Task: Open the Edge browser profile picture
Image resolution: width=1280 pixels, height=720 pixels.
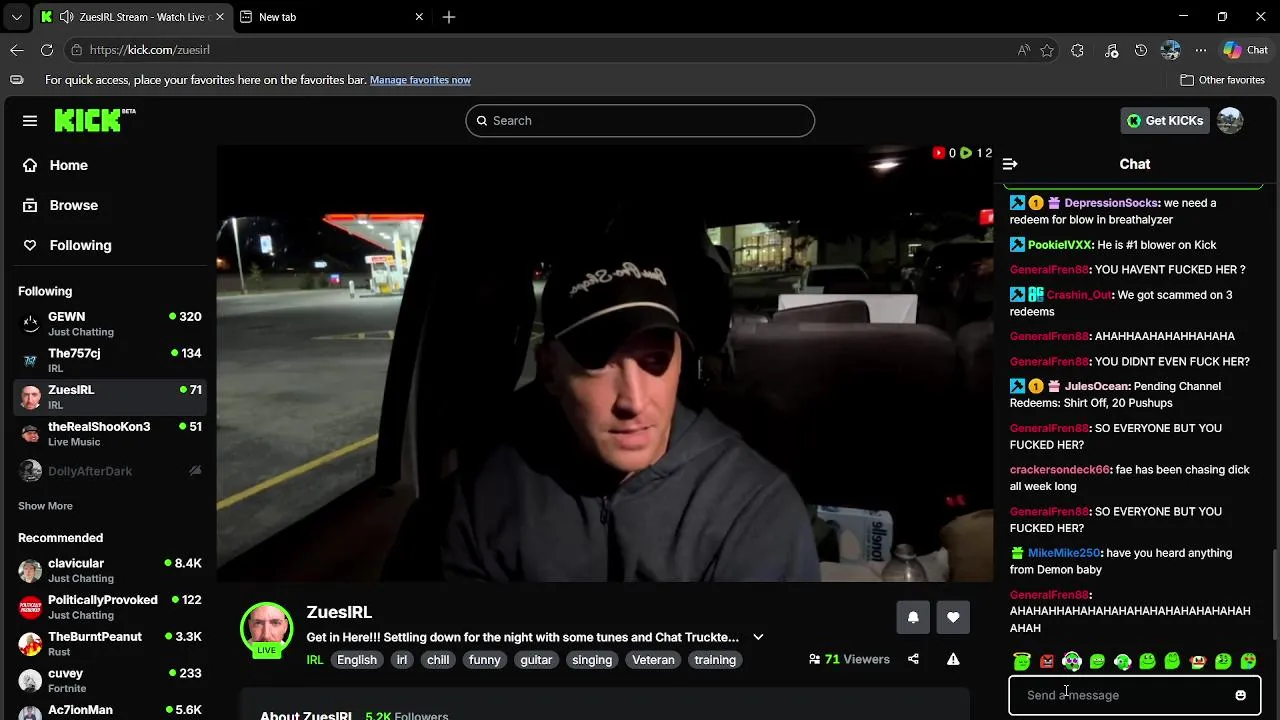Action: tap(1171, 50)
